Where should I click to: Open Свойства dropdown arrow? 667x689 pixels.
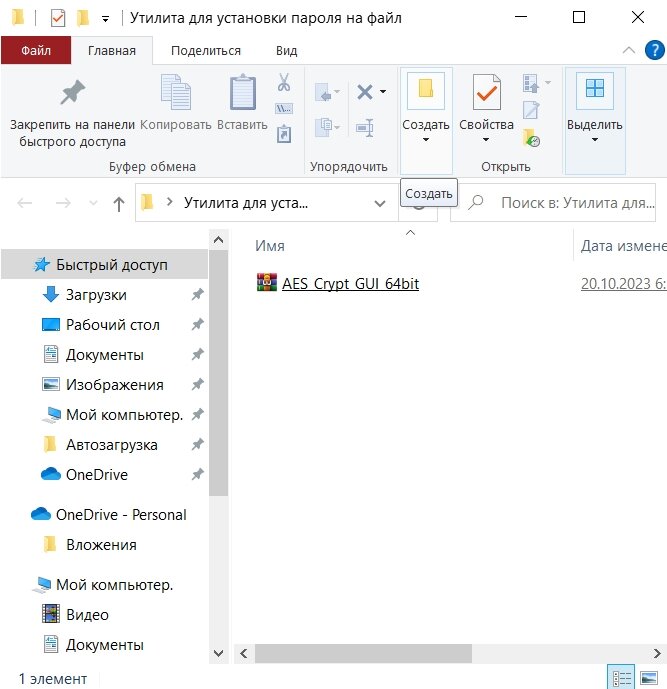(486, 140)
